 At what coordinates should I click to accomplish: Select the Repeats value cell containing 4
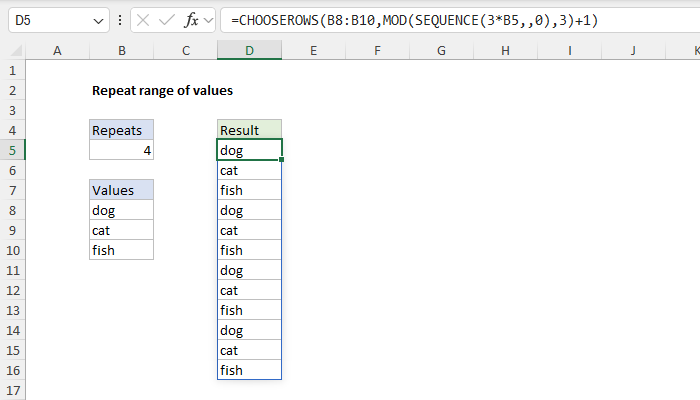coord(121,150)
